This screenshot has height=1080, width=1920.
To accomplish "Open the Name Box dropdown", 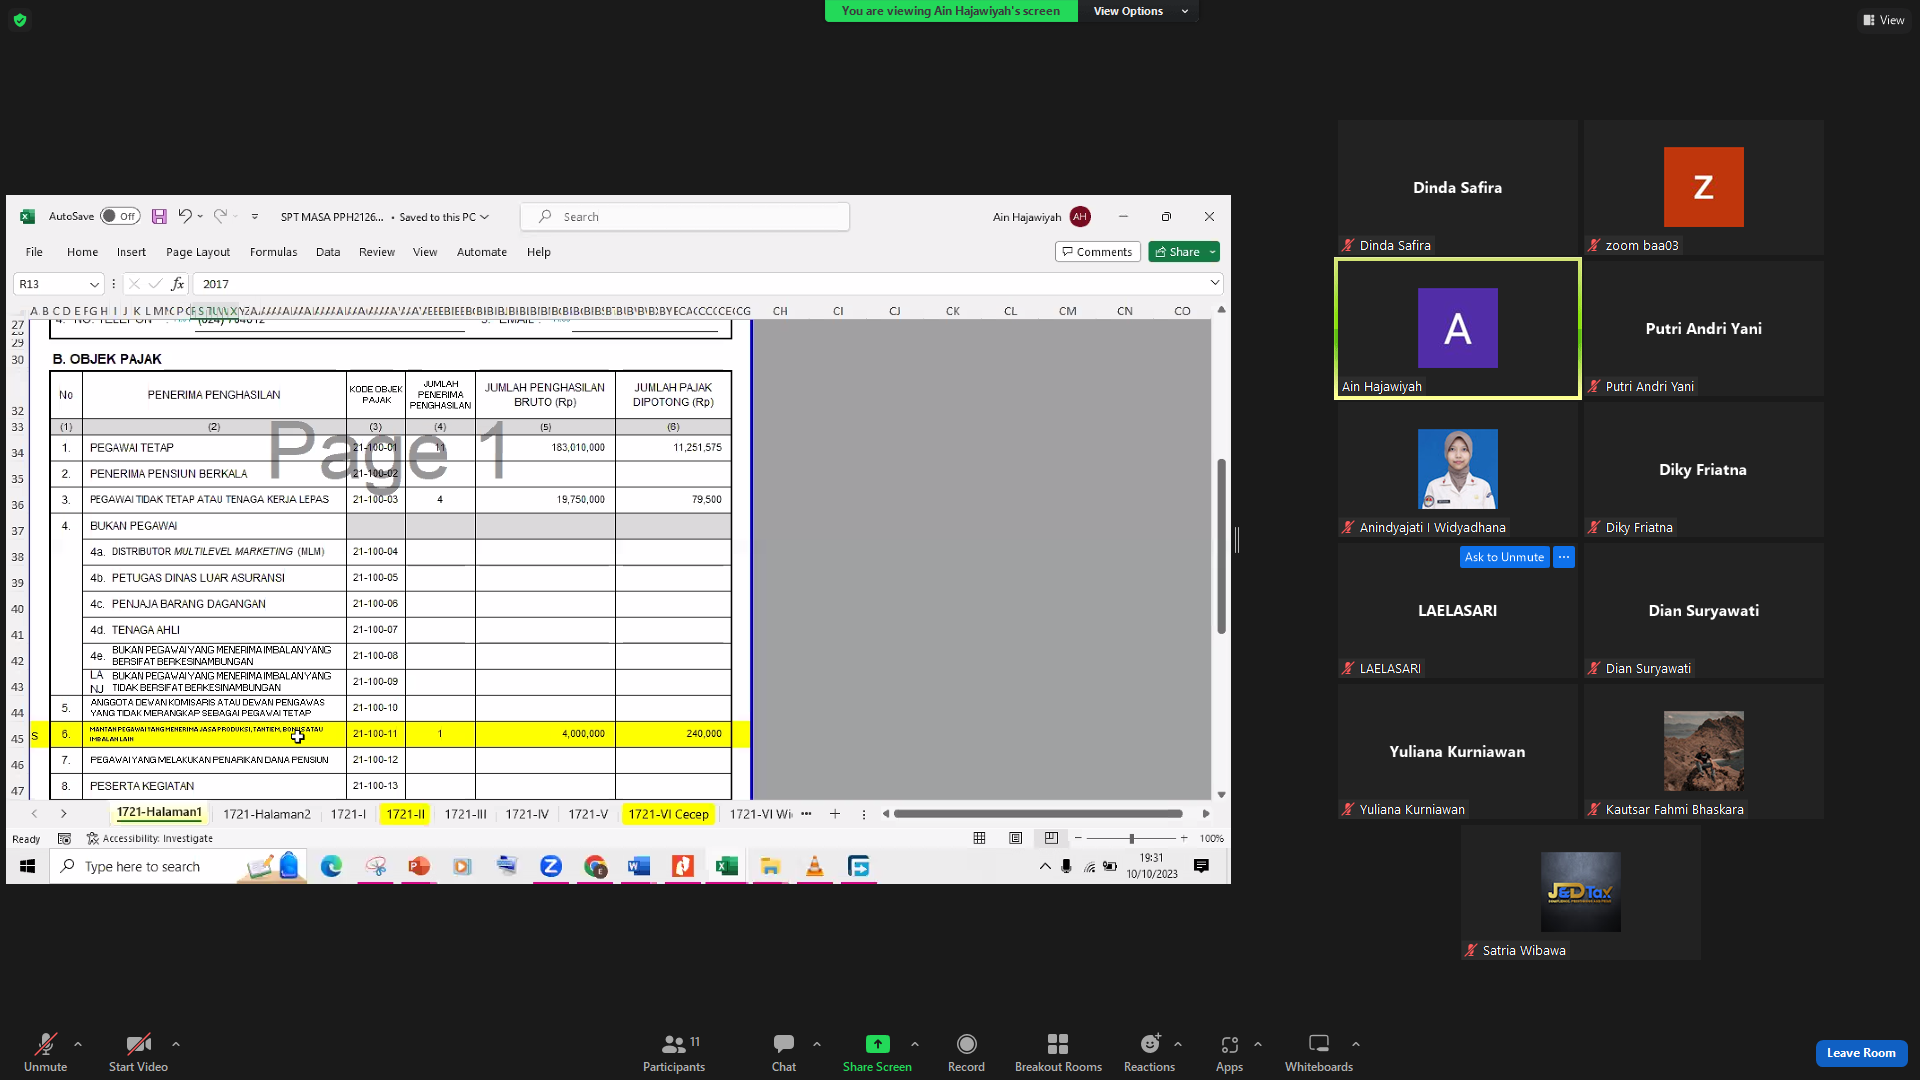I will [x=94, y=284].
